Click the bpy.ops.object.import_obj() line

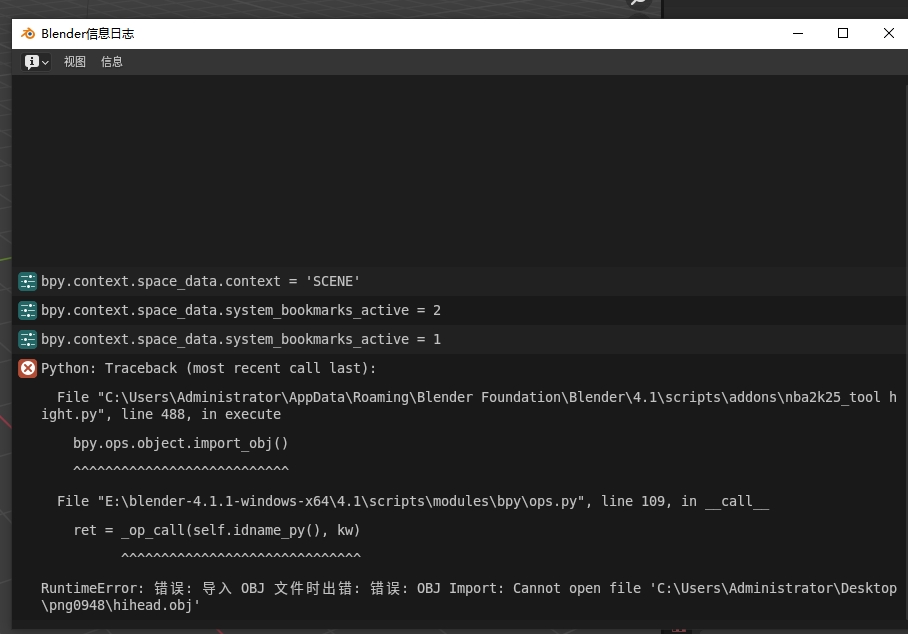[x=181, y=444]
